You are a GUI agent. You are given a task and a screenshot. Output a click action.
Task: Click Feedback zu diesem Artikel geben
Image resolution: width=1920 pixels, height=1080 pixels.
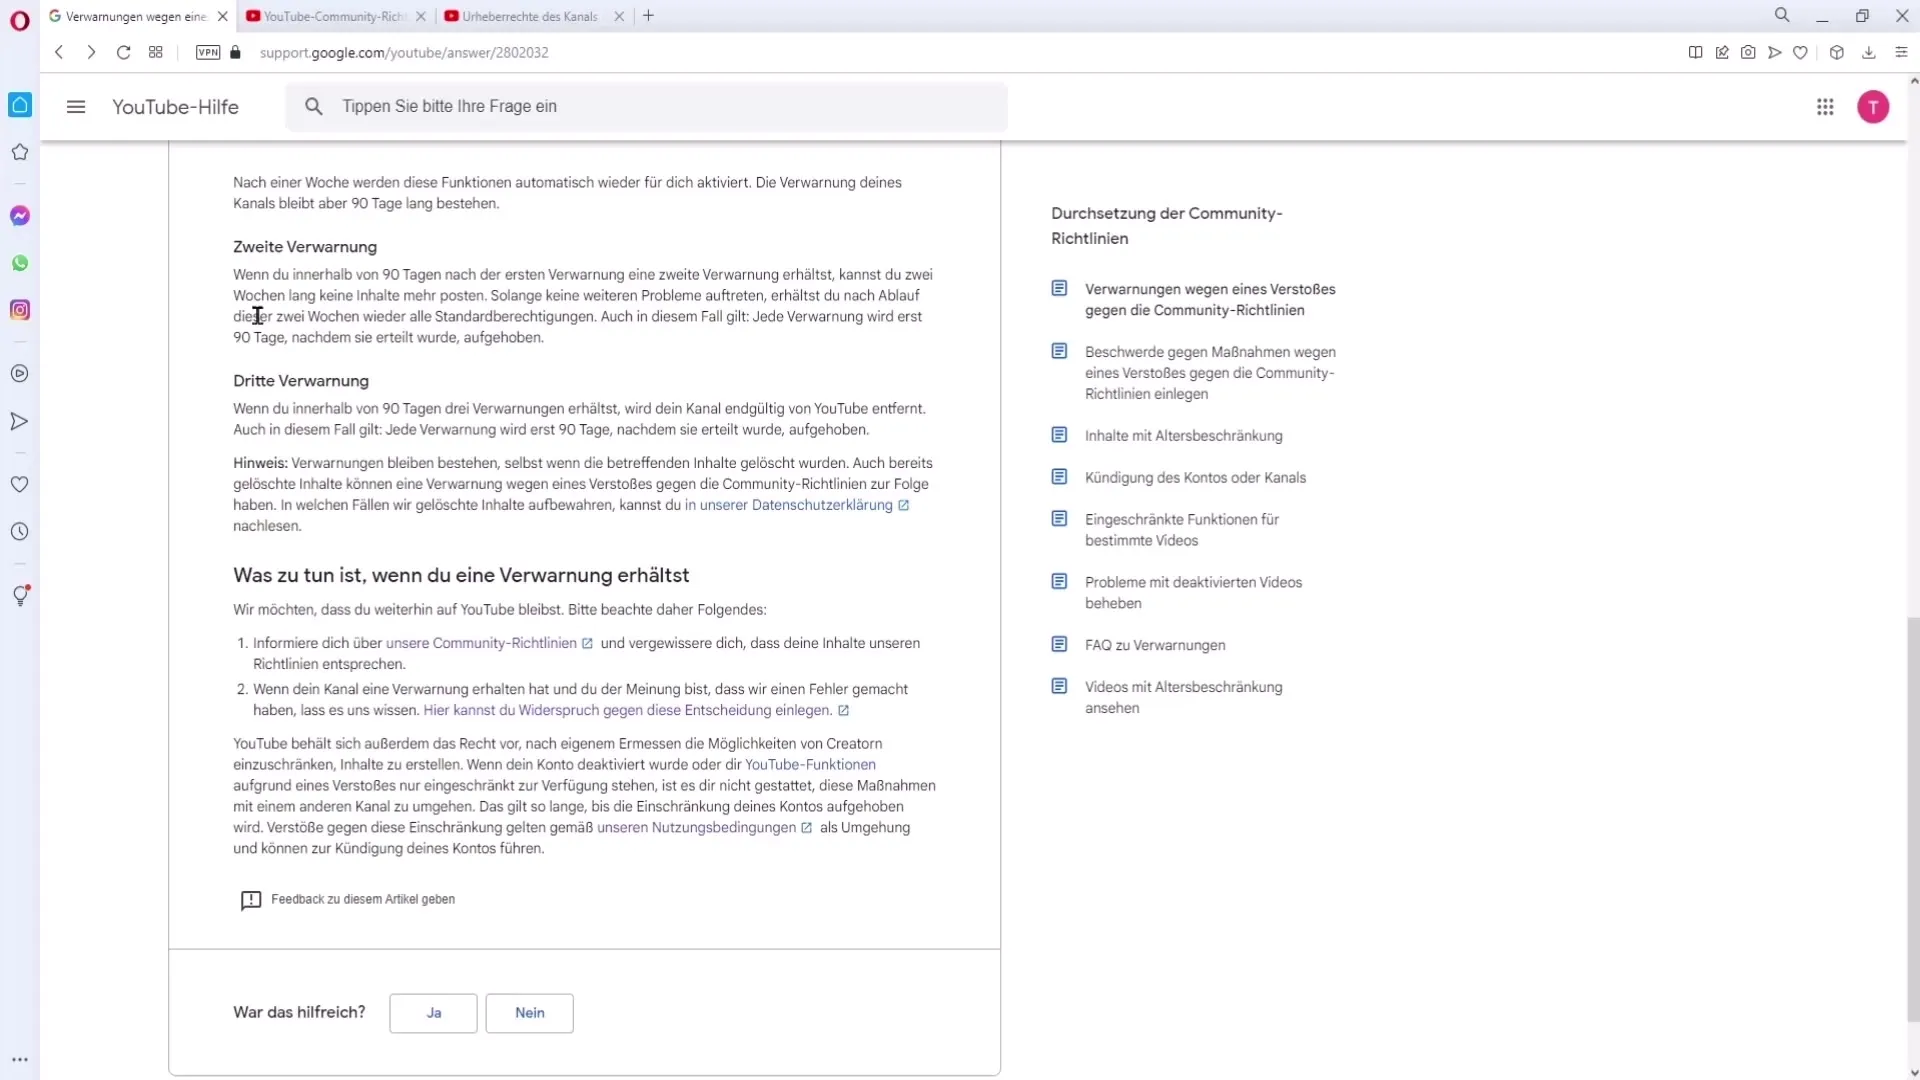(x=348, y=900)
